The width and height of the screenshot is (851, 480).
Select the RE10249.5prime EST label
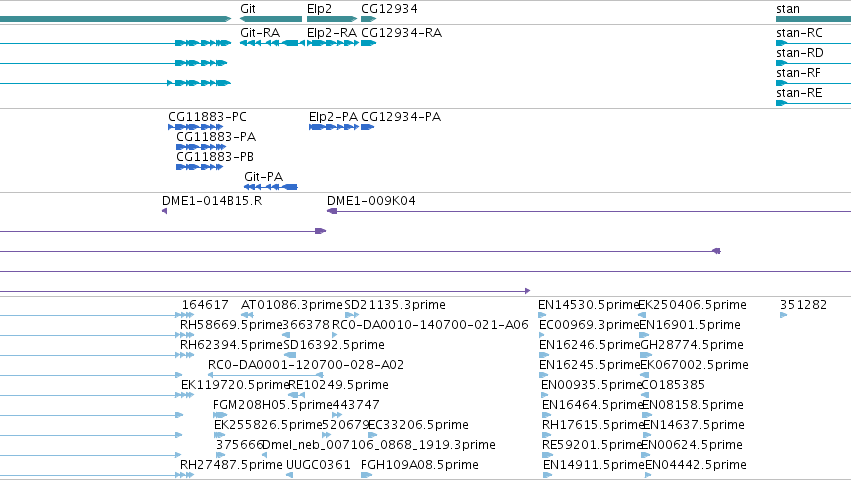(339, 386)
